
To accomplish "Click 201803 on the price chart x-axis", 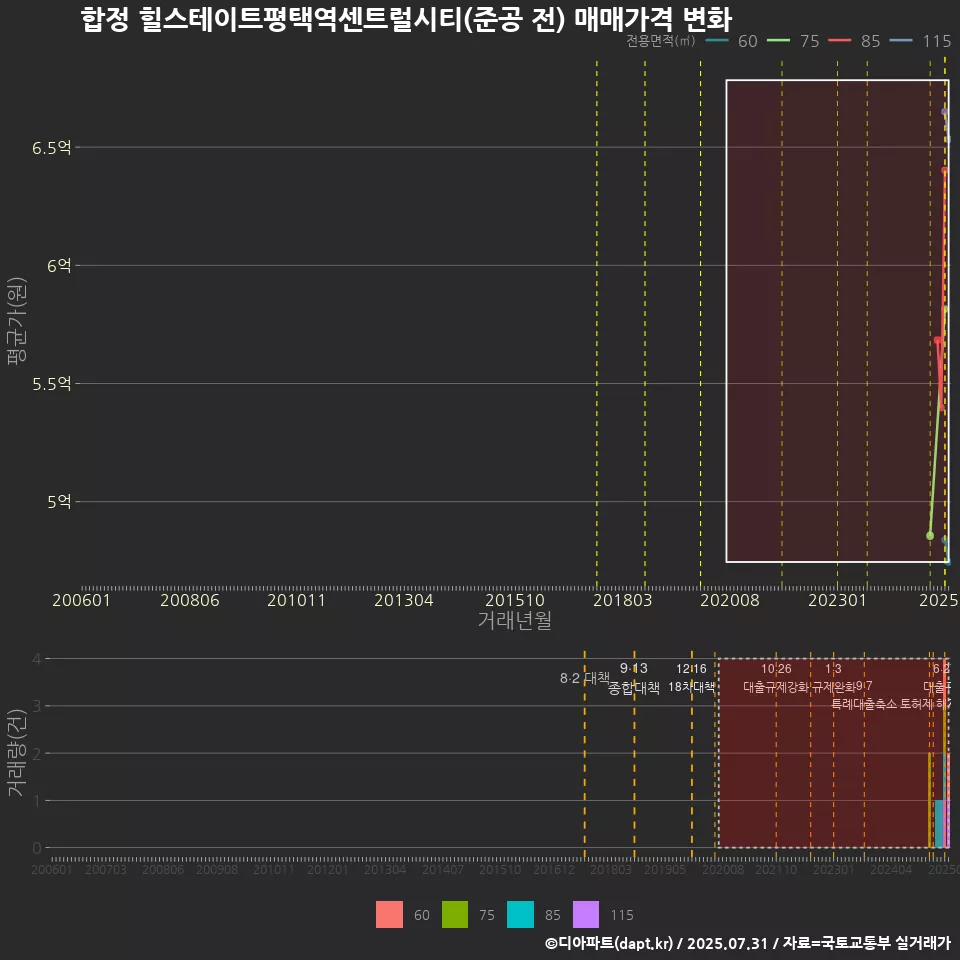I will 623,600.
